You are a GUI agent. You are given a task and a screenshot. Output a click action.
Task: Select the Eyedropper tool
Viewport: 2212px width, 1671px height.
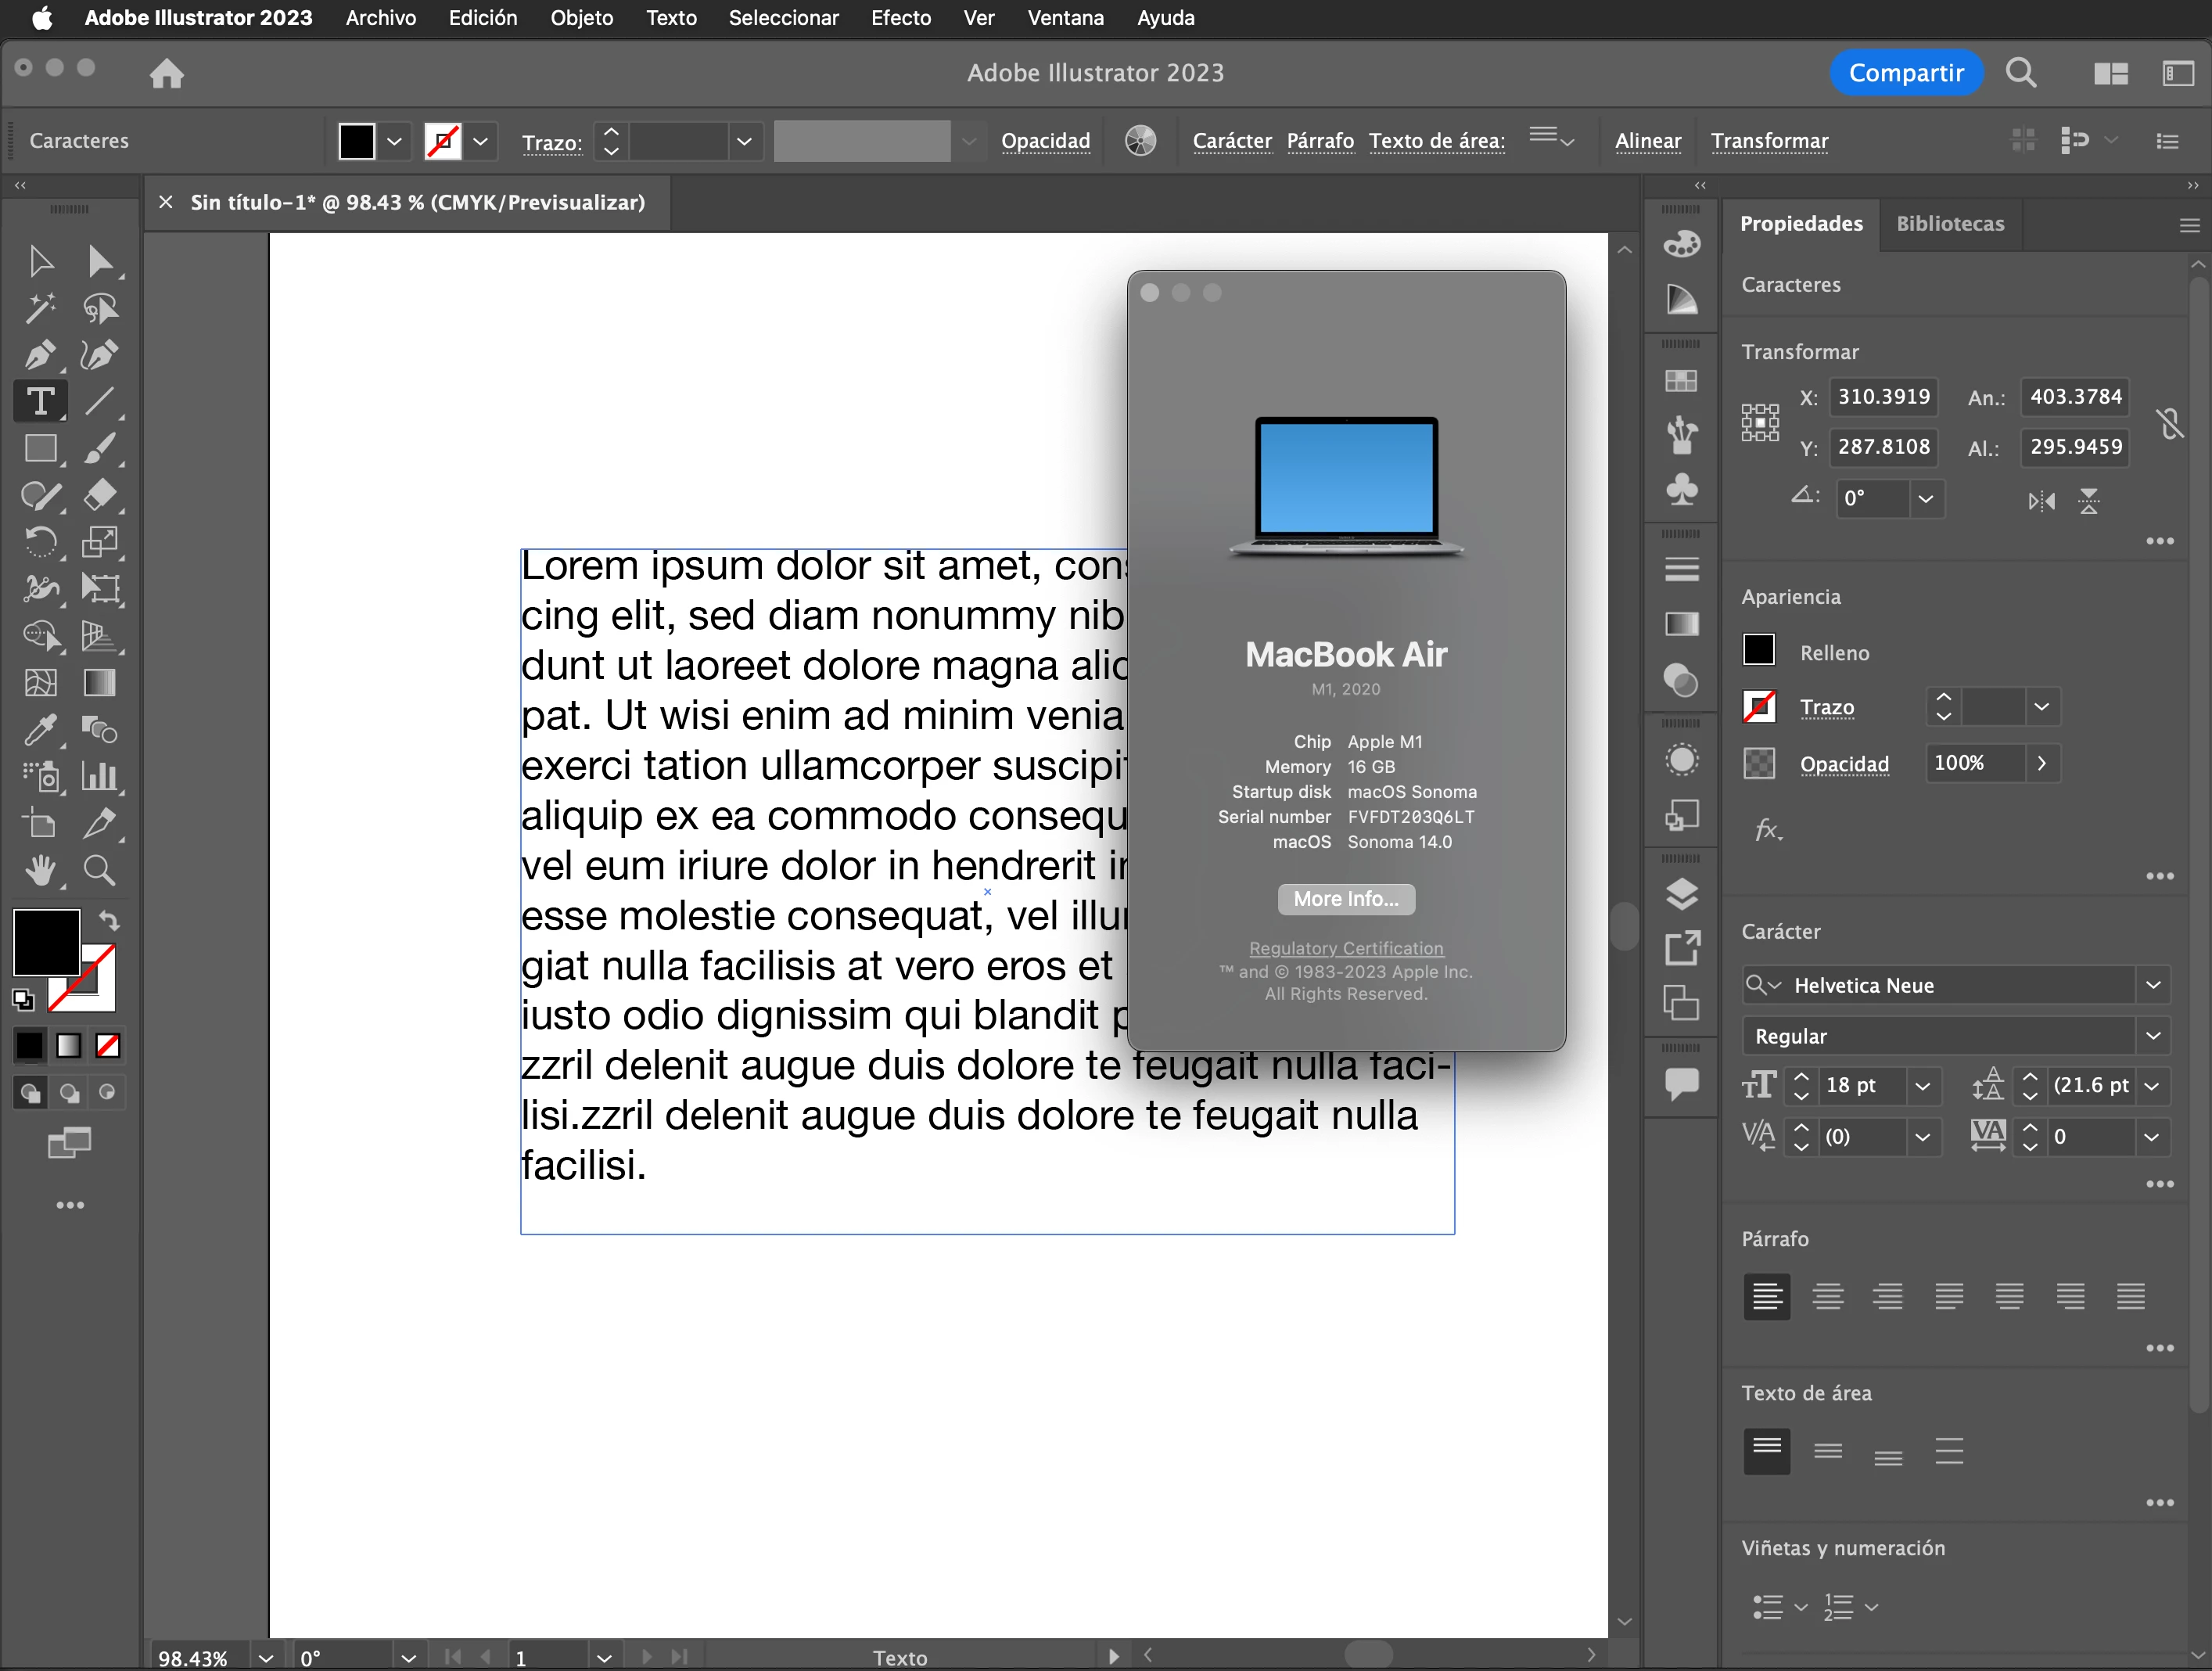(40, 730)
